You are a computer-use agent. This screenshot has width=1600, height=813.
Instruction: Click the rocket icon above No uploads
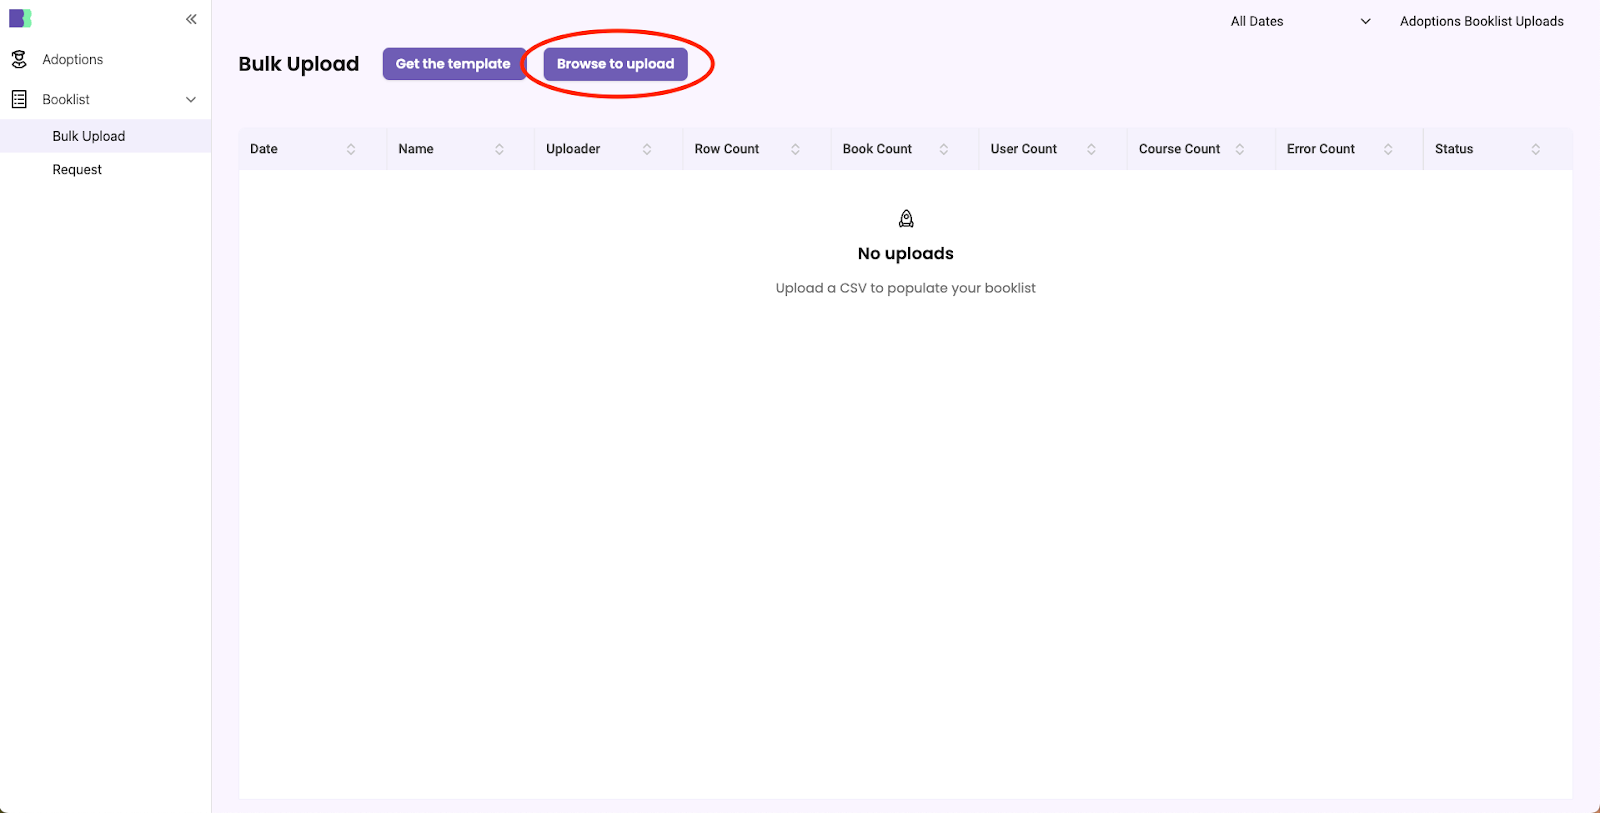pos(906,219)
